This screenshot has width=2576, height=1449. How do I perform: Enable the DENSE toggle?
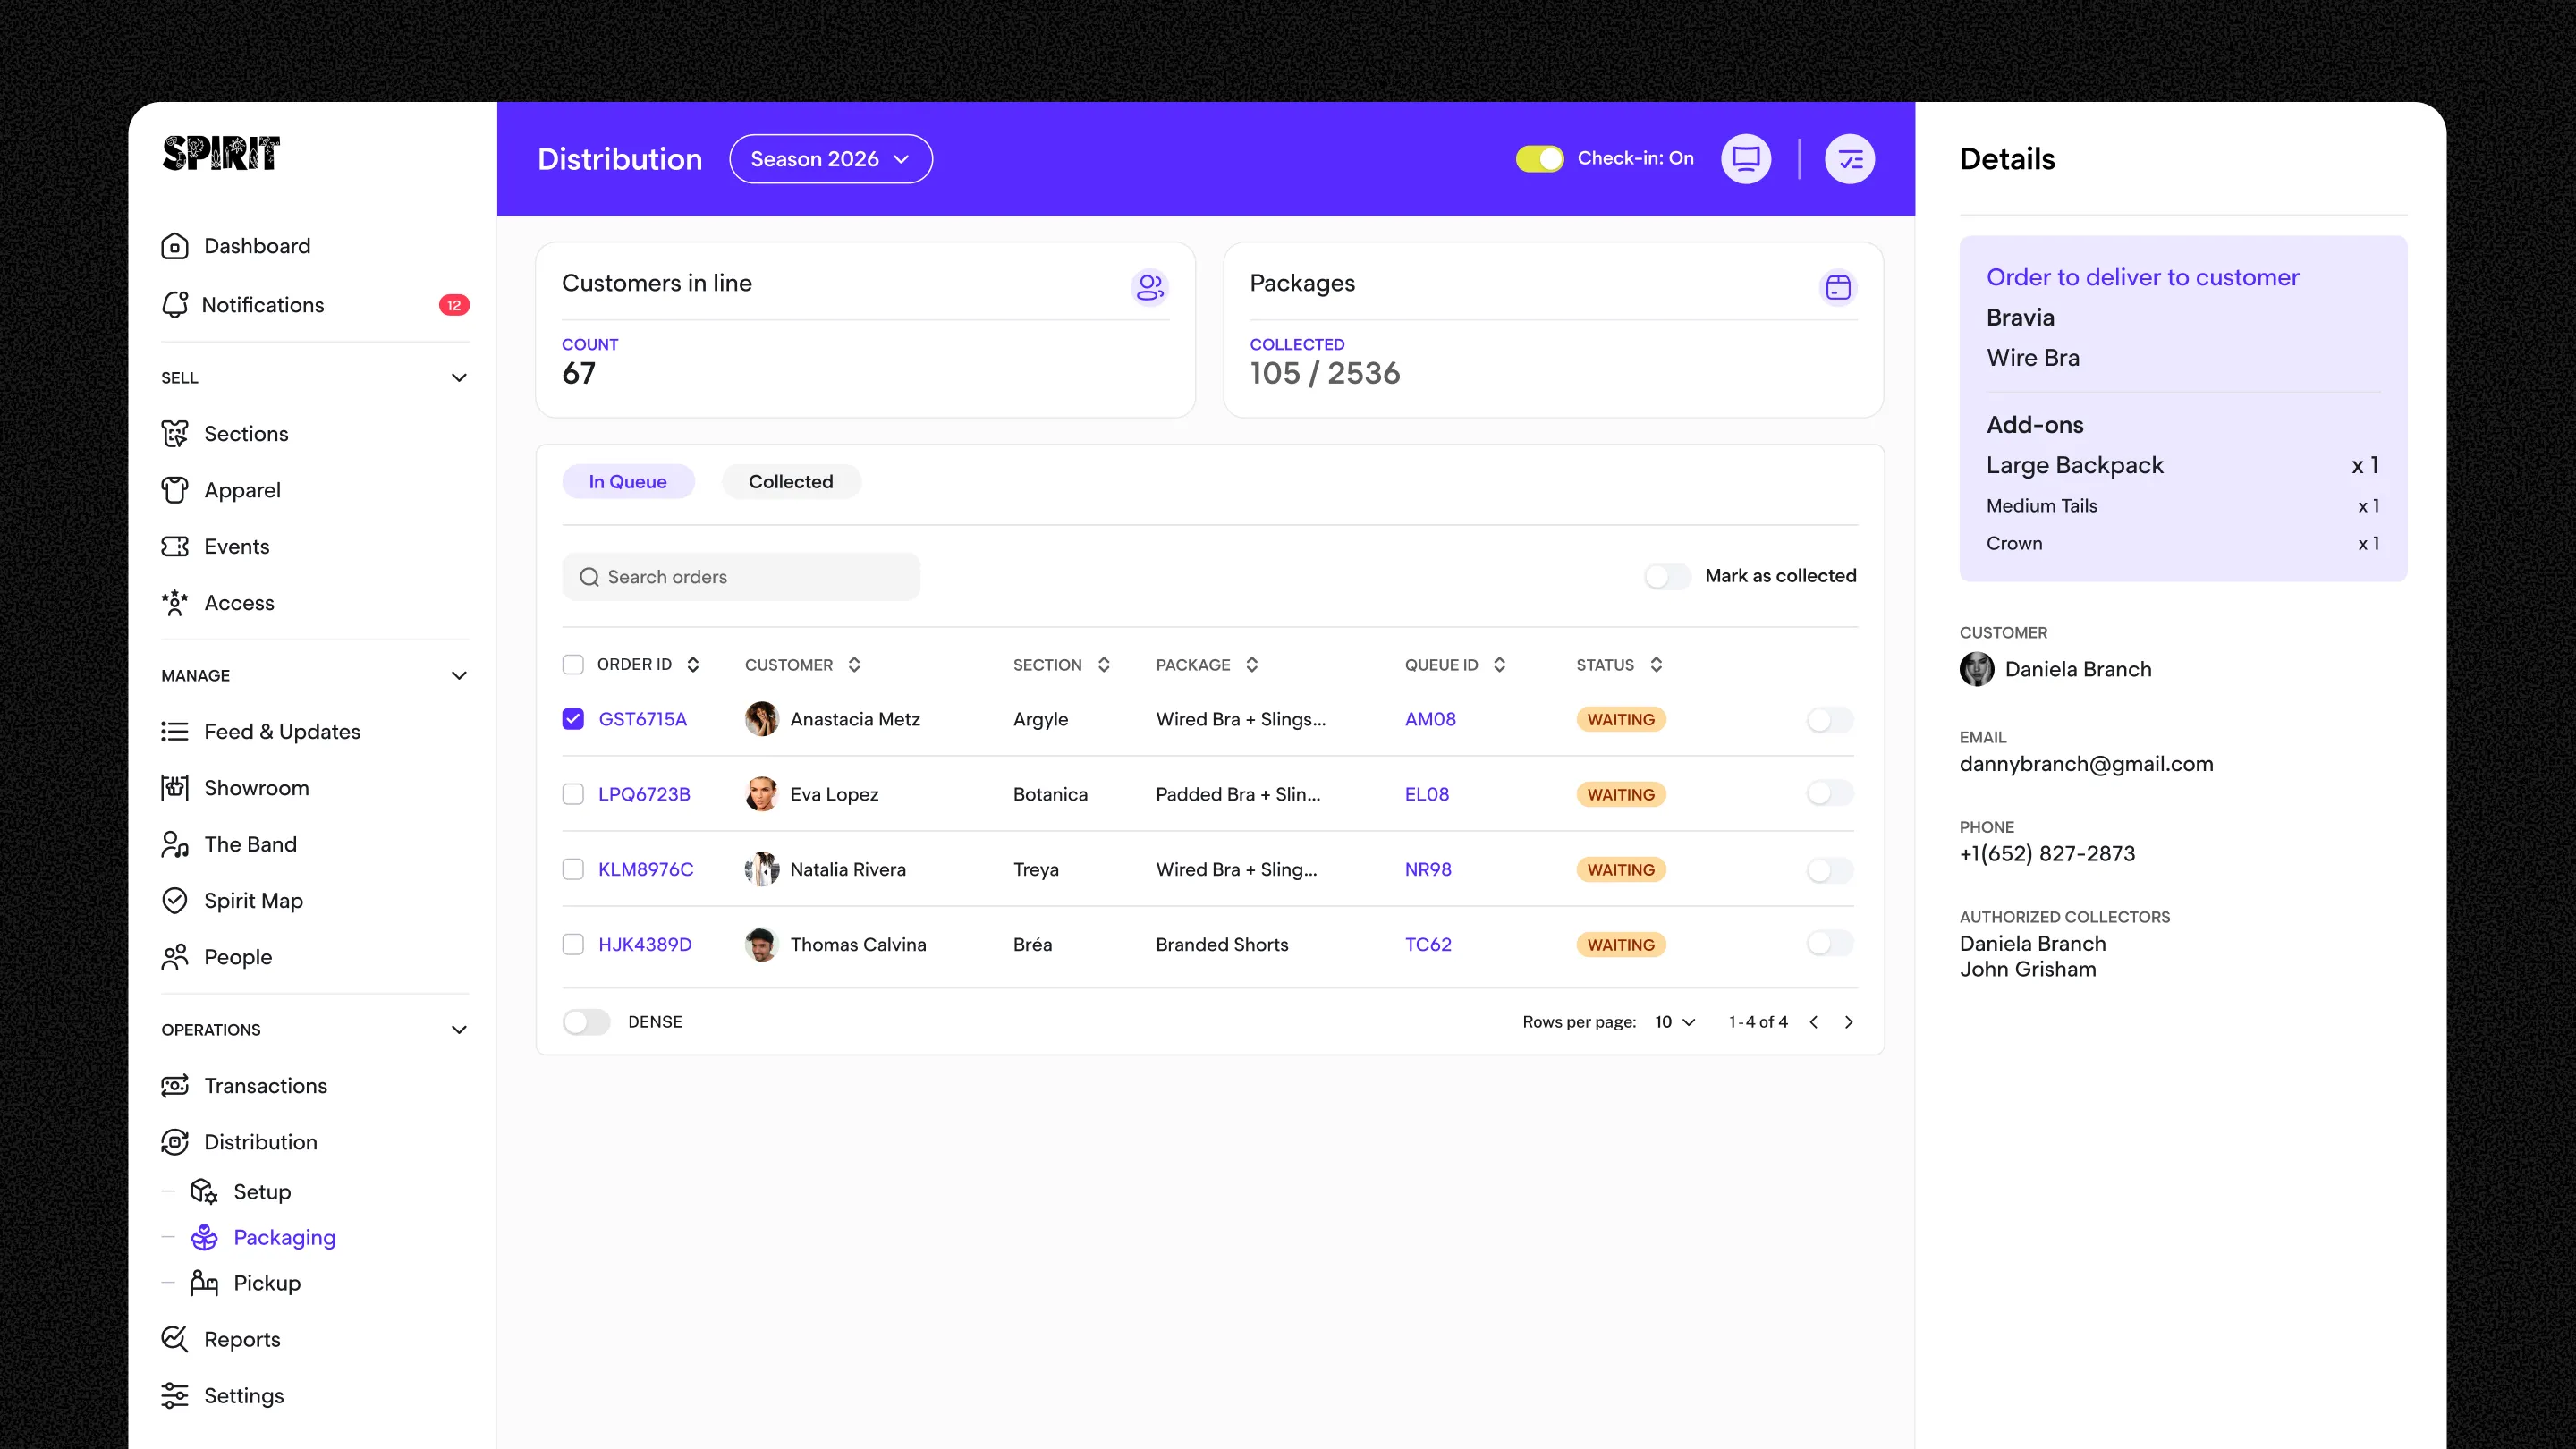tap(586, 1022)
